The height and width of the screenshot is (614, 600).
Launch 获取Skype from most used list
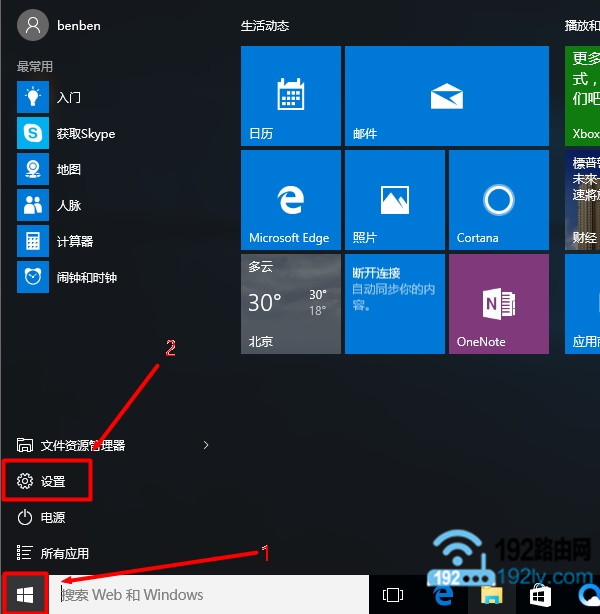85,134
